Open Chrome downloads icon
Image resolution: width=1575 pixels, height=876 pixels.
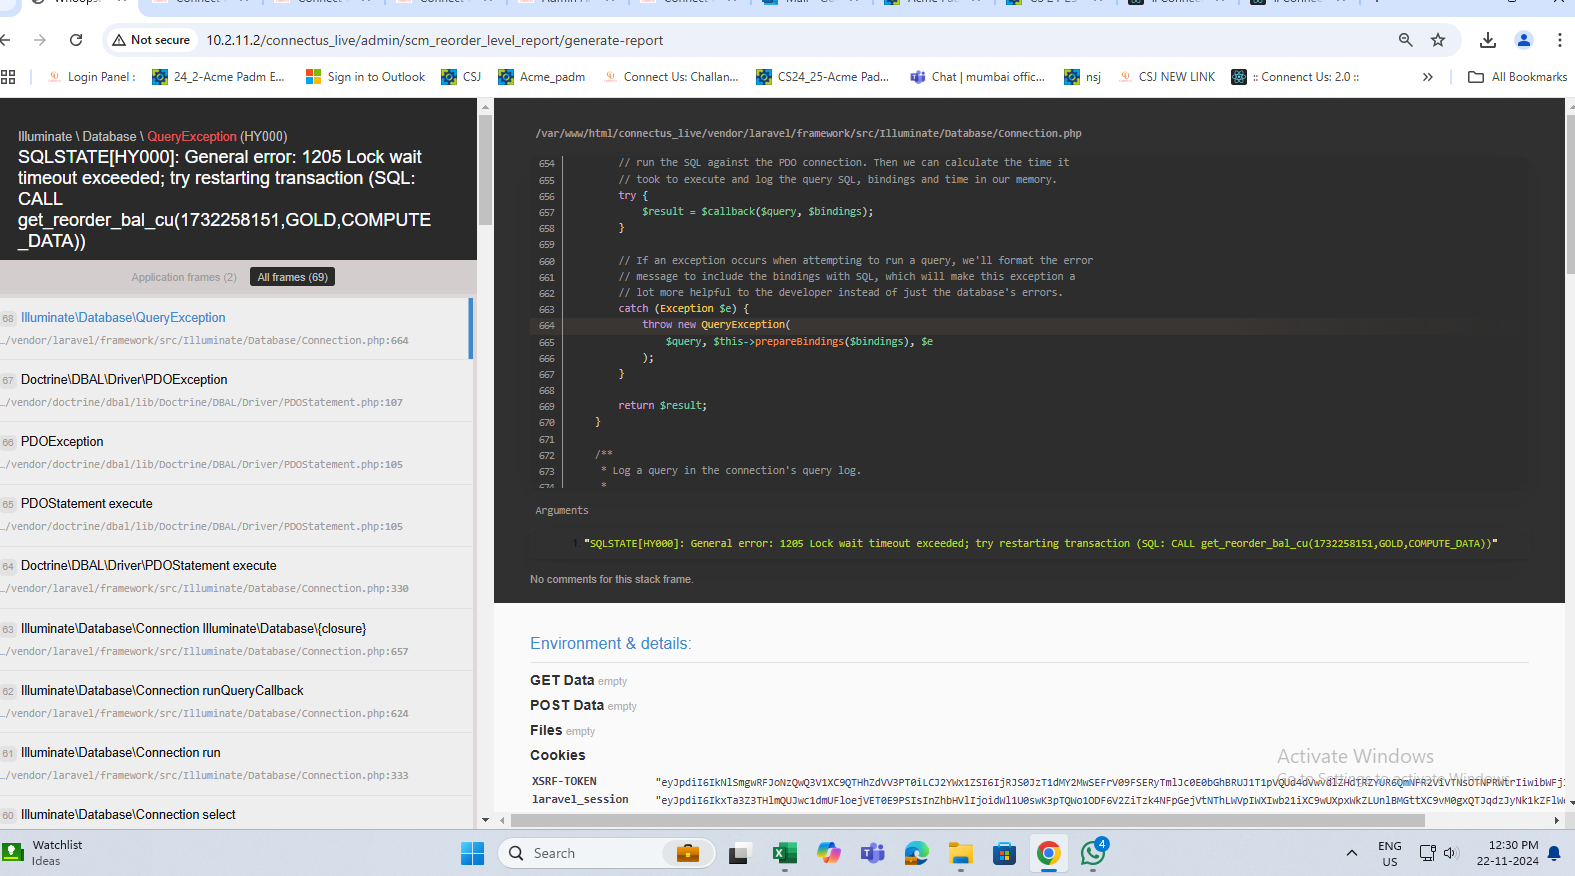coord(1488,40)
